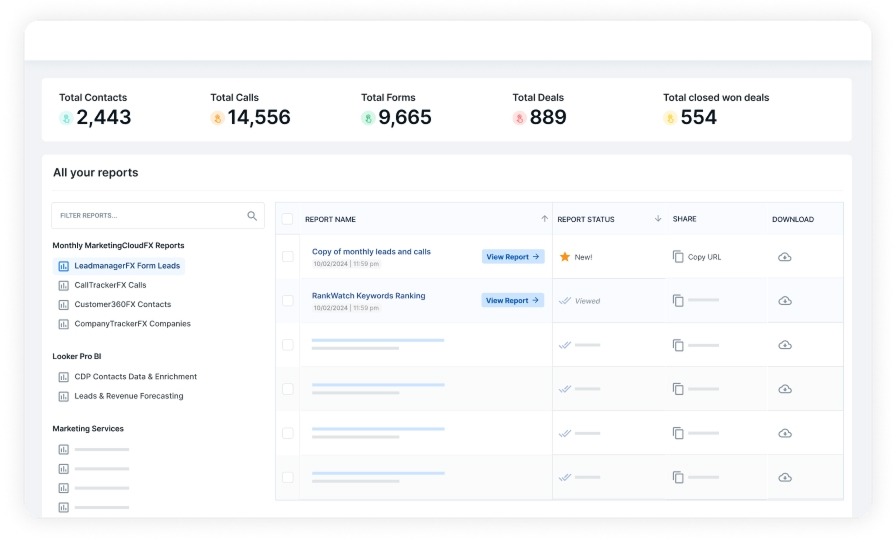The width and height of the screenshot is (896, 542).
Task: Select the RankWatch Keywords Ranking checkbox
Action: click(288, 301)
